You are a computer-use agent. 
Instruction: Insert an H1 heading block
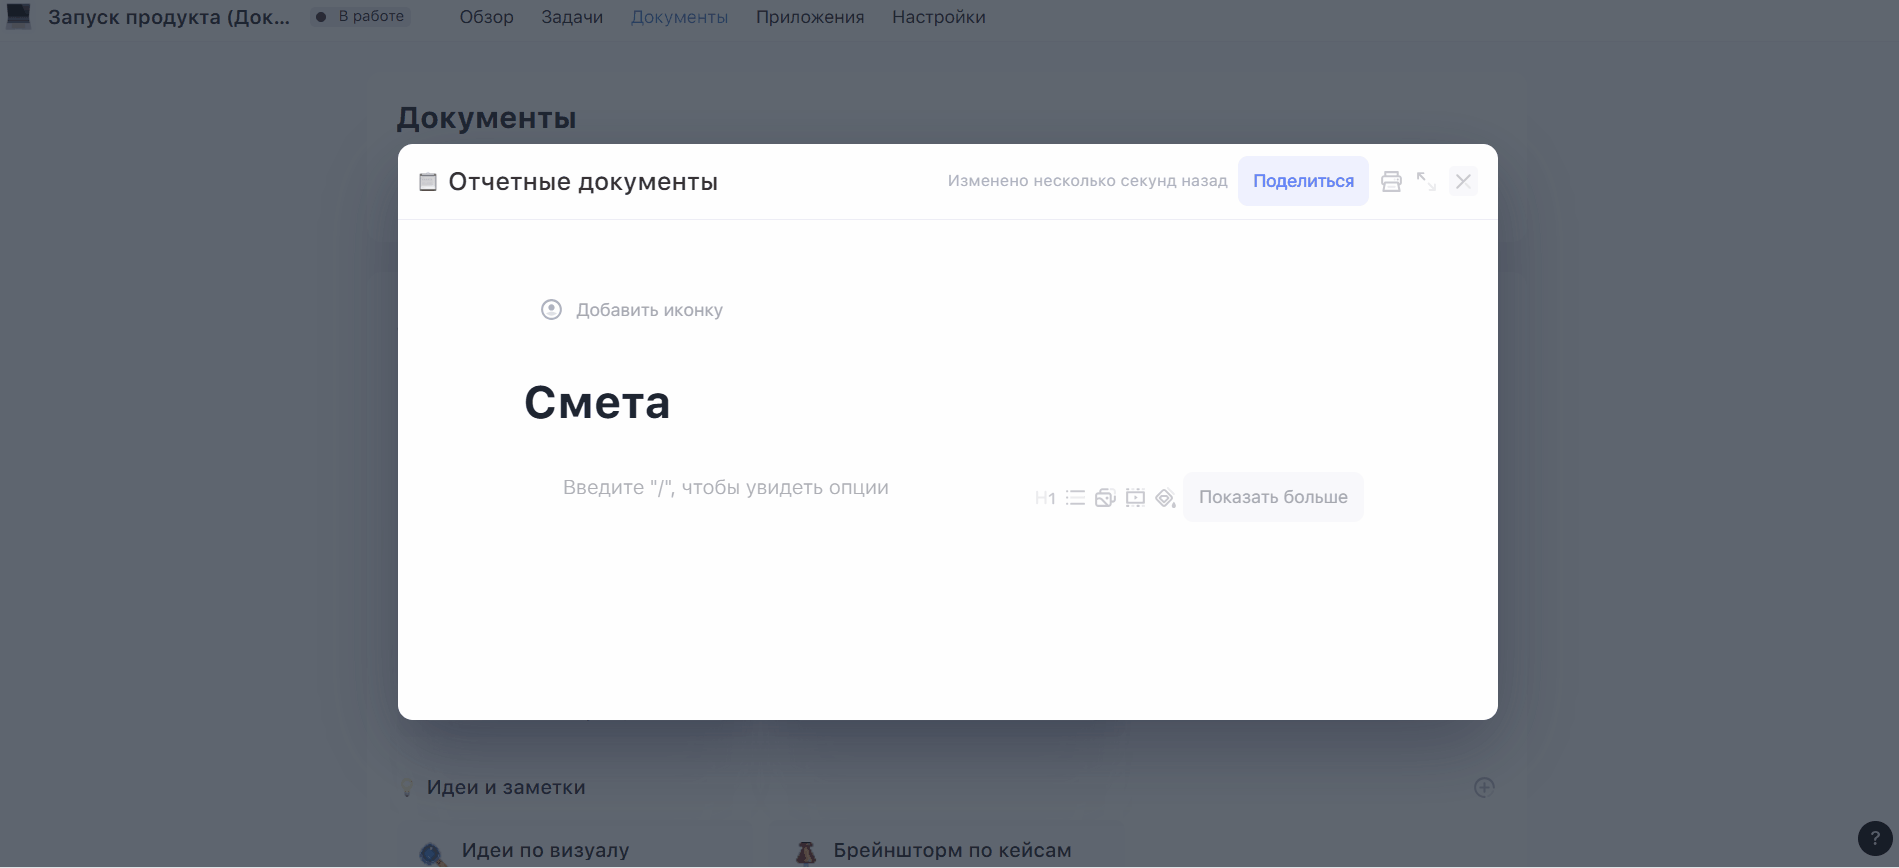1045,498
